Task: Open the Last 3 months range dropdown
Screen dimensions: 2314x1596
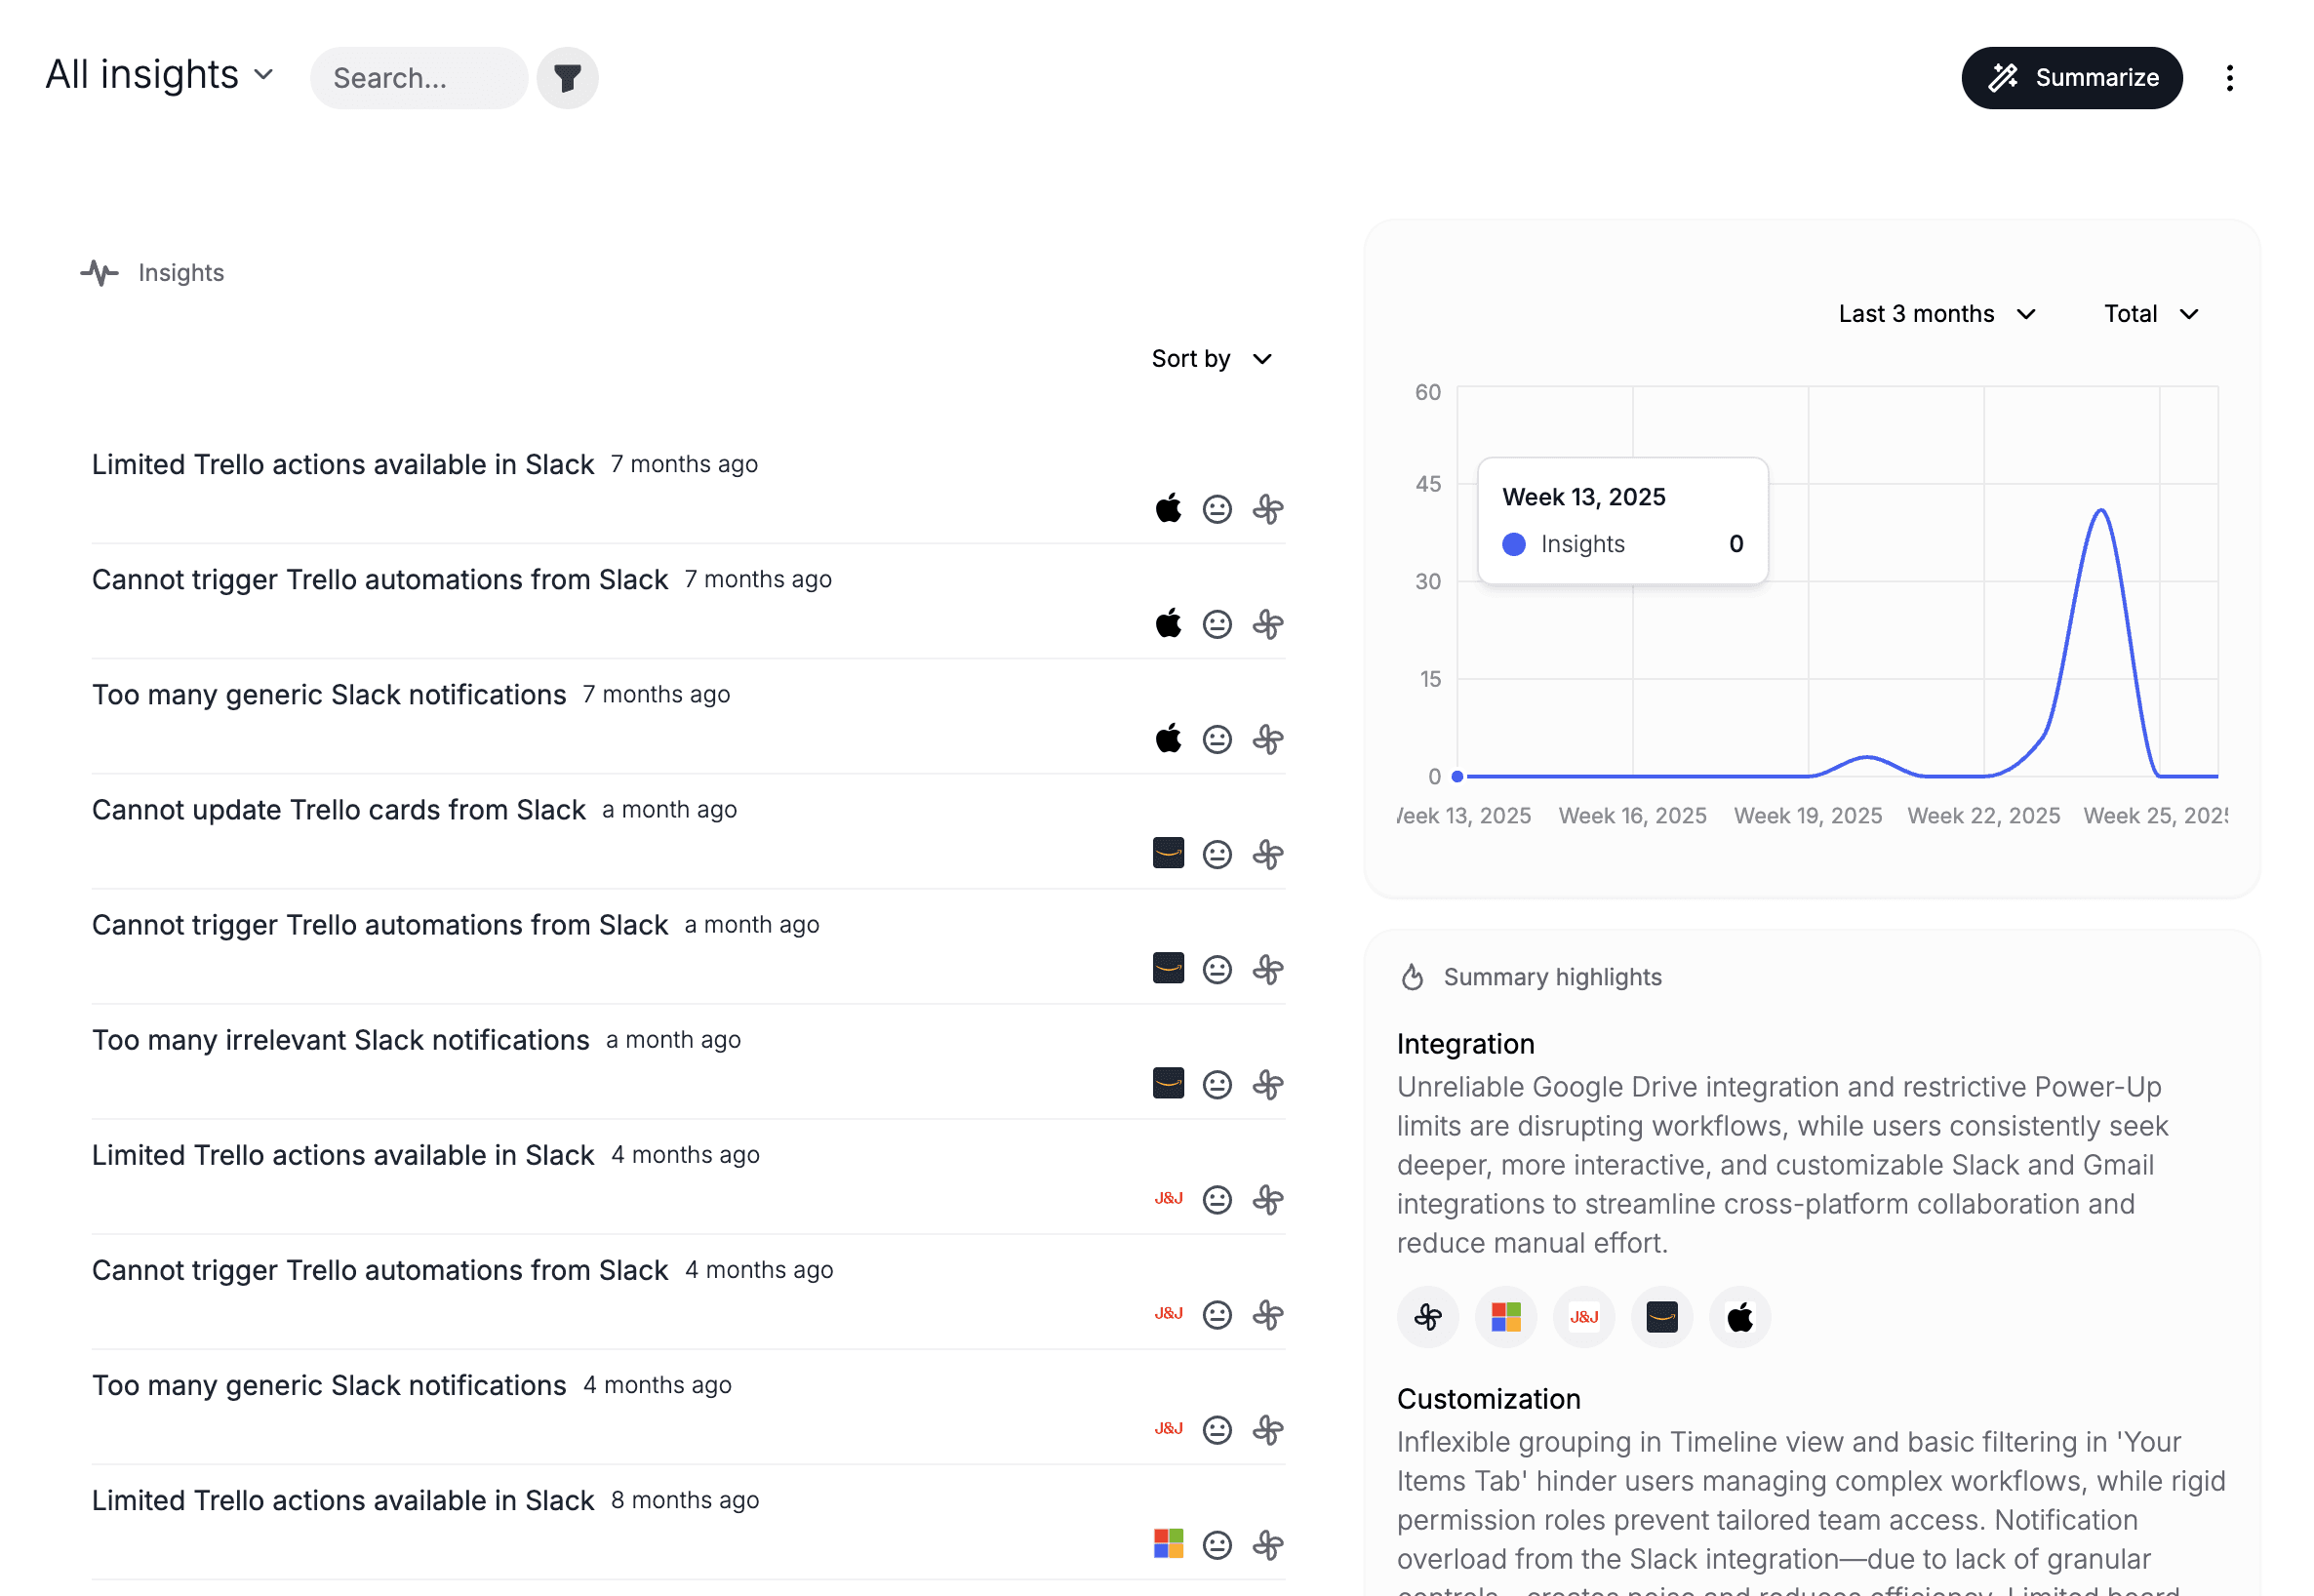Action: pos(1937,314)
